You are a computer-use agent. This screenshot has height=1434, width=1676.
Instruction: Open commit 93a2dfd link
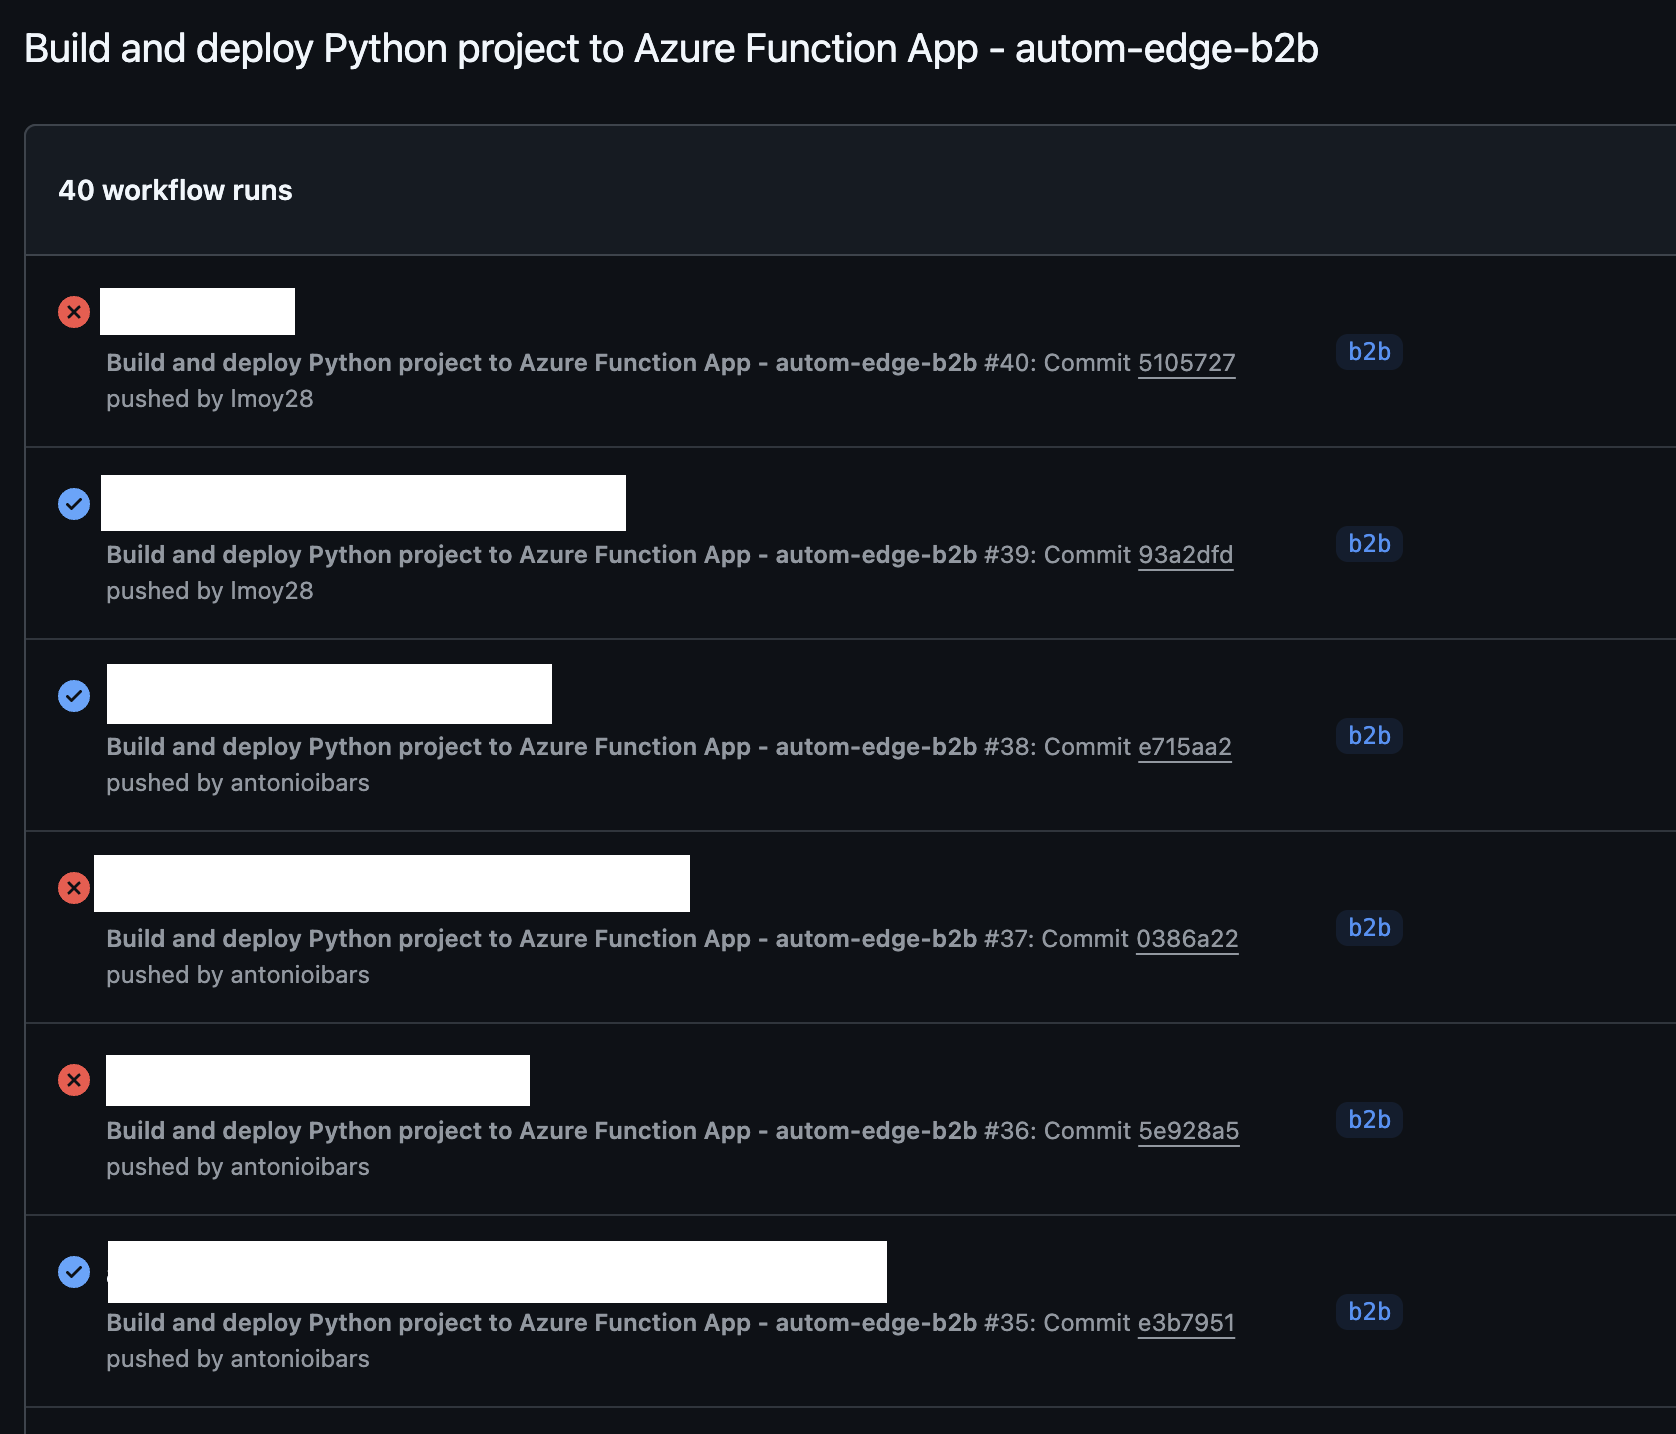pyautogui.click(x=1186, y=555)
